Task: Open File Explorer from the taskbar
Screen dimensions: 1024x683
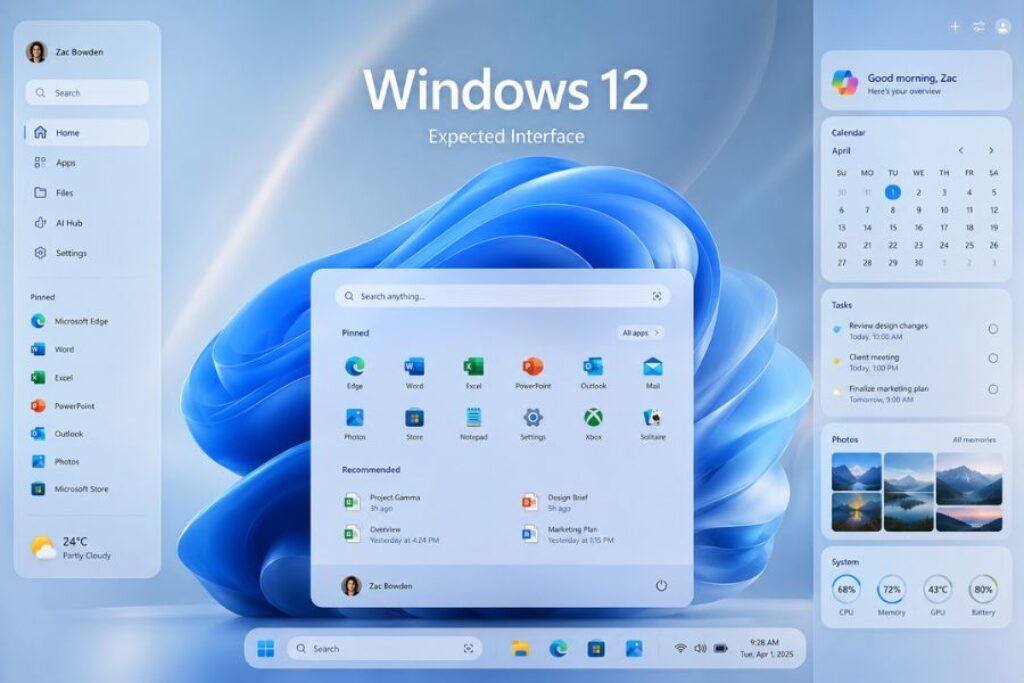Action: pyautogui.click(x=520, y=648)
